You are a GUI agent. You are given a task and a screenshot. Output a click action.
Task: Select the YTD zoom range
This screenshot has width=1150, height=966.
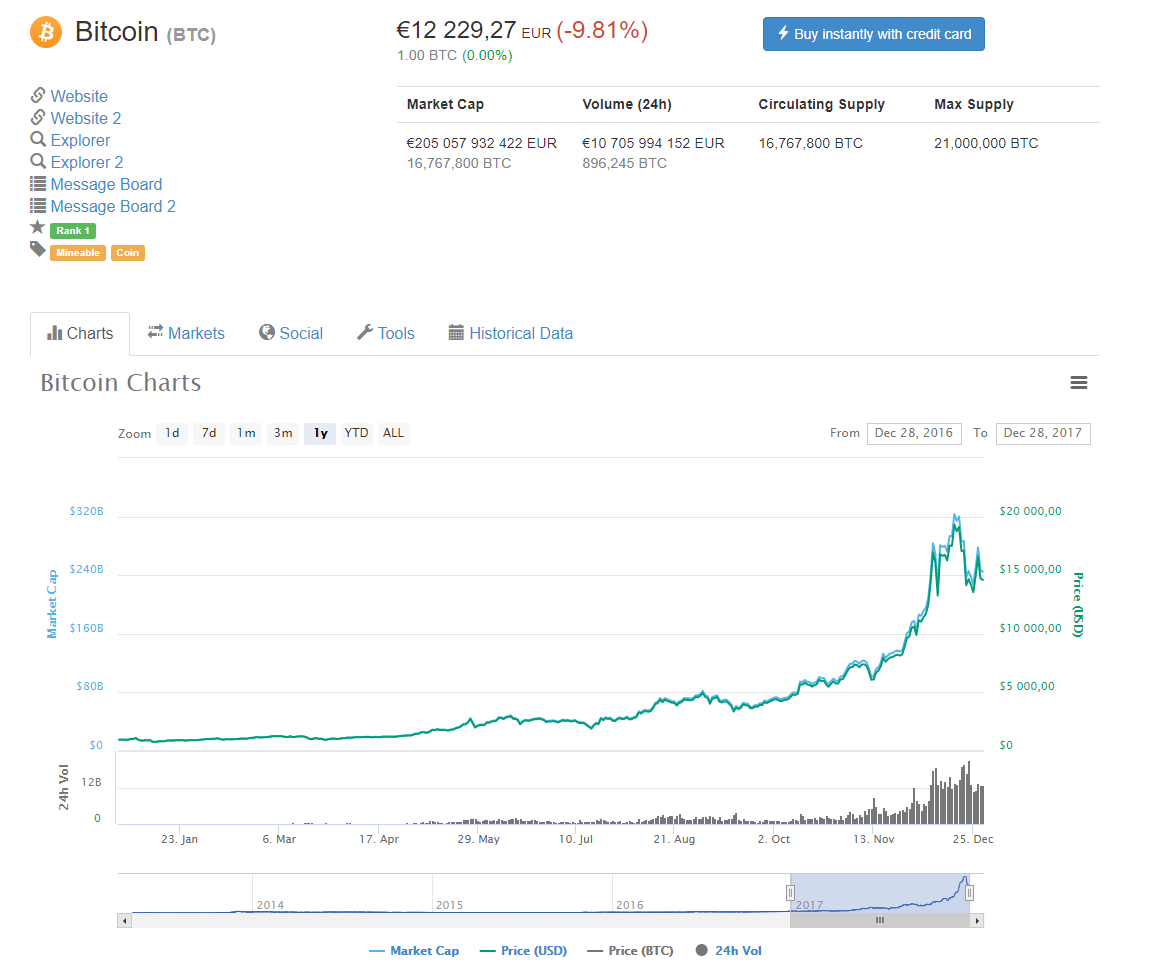[356, 433]
